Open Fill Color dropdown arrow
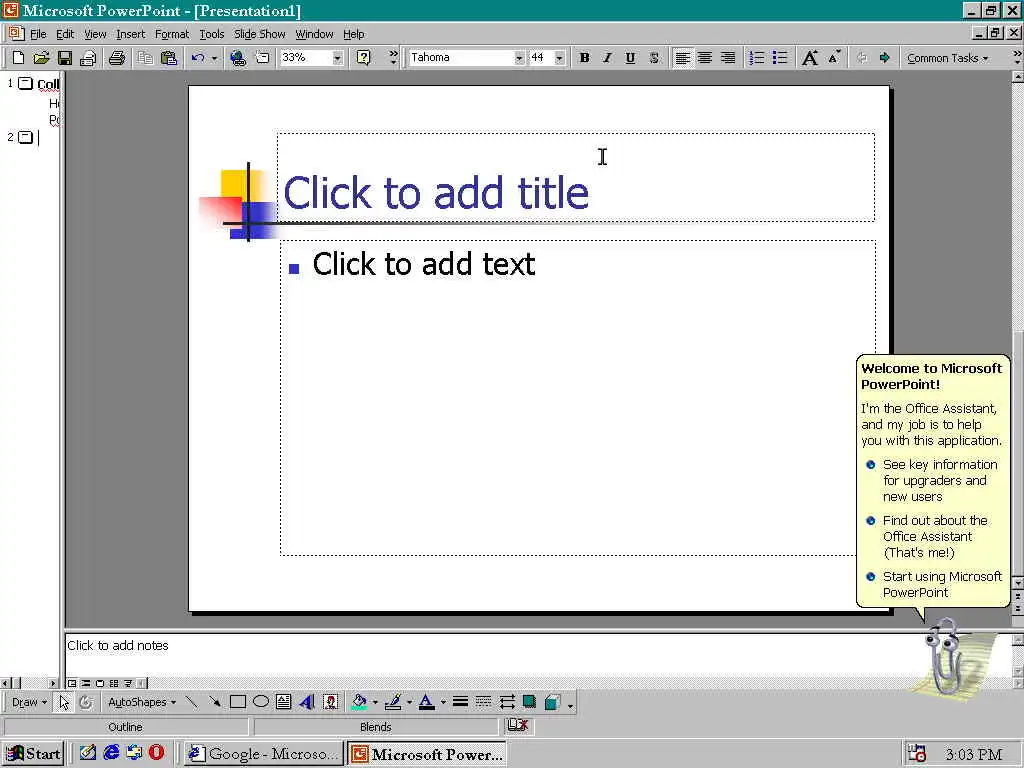 (375, 703)
